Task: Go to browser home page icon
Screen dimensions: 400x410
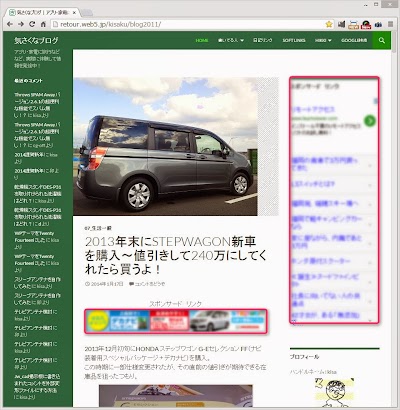Action: coord(43,24)
